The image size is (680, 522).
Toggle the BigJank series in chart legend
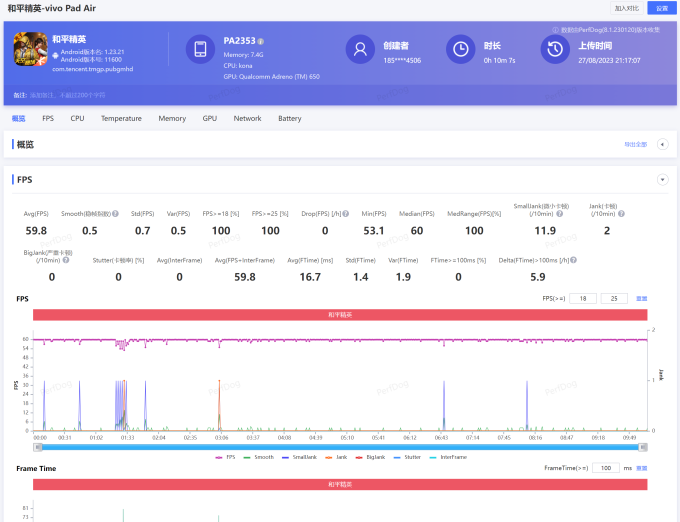(x=370, y=457)
